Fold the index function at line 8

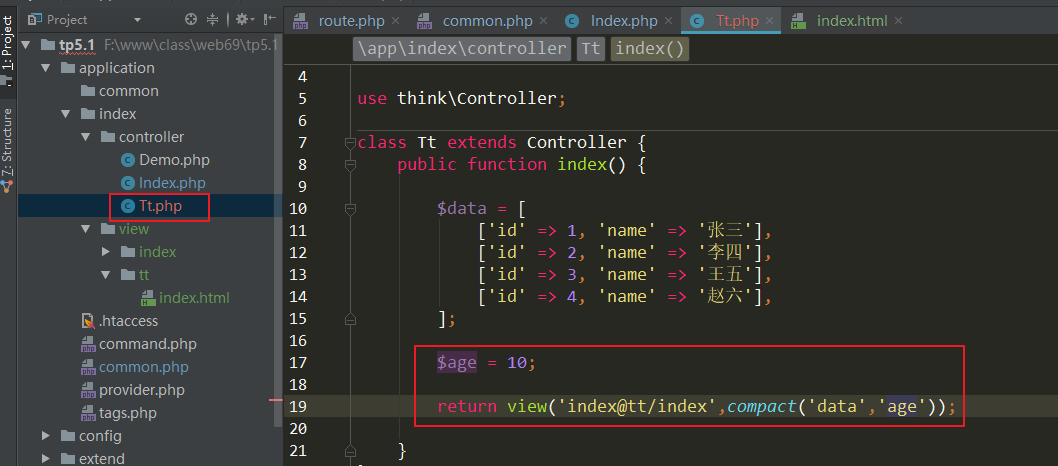[350, 165]
